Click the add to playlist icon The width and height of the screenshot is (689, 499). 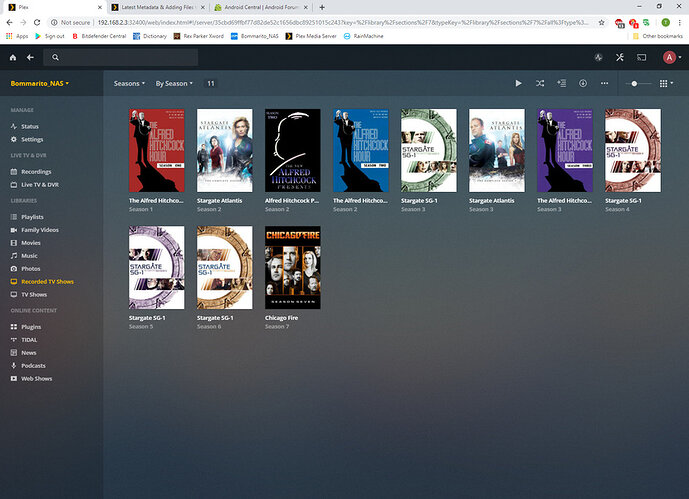coord(562,83)
